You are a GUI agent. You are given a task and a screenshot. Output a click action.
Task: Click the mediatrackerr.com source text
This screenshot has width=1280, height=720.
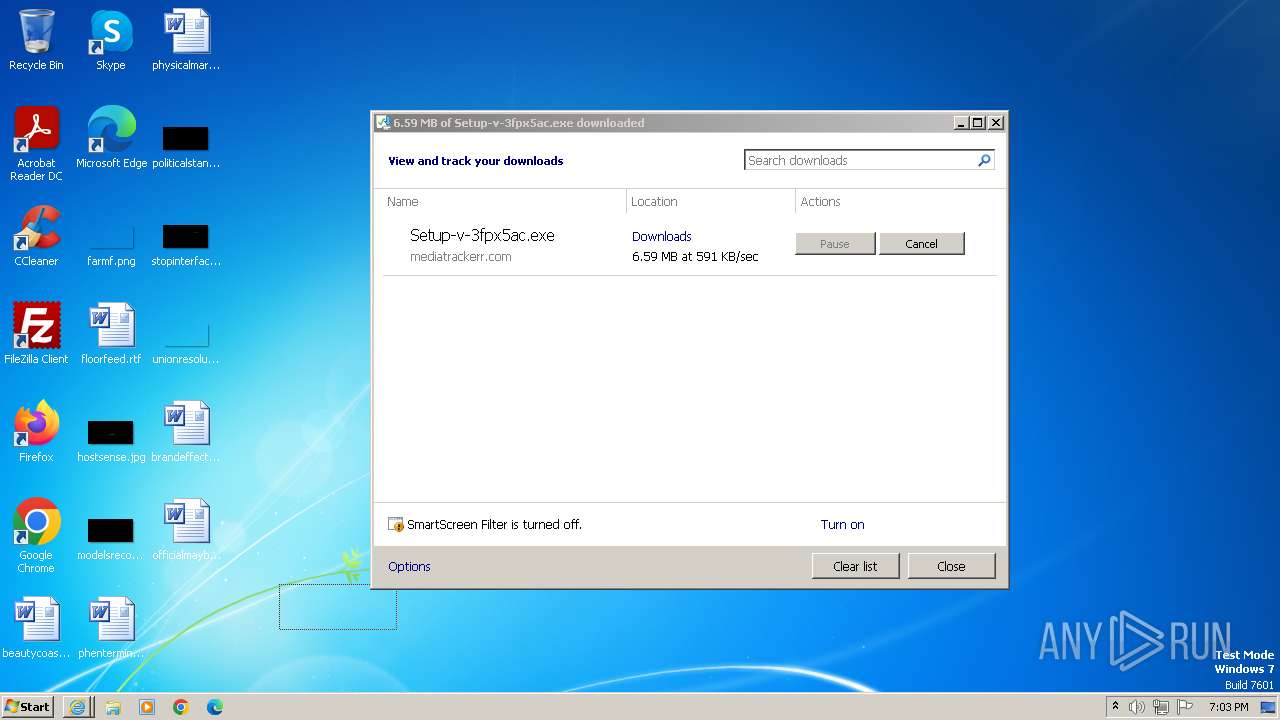click(461, 256)
